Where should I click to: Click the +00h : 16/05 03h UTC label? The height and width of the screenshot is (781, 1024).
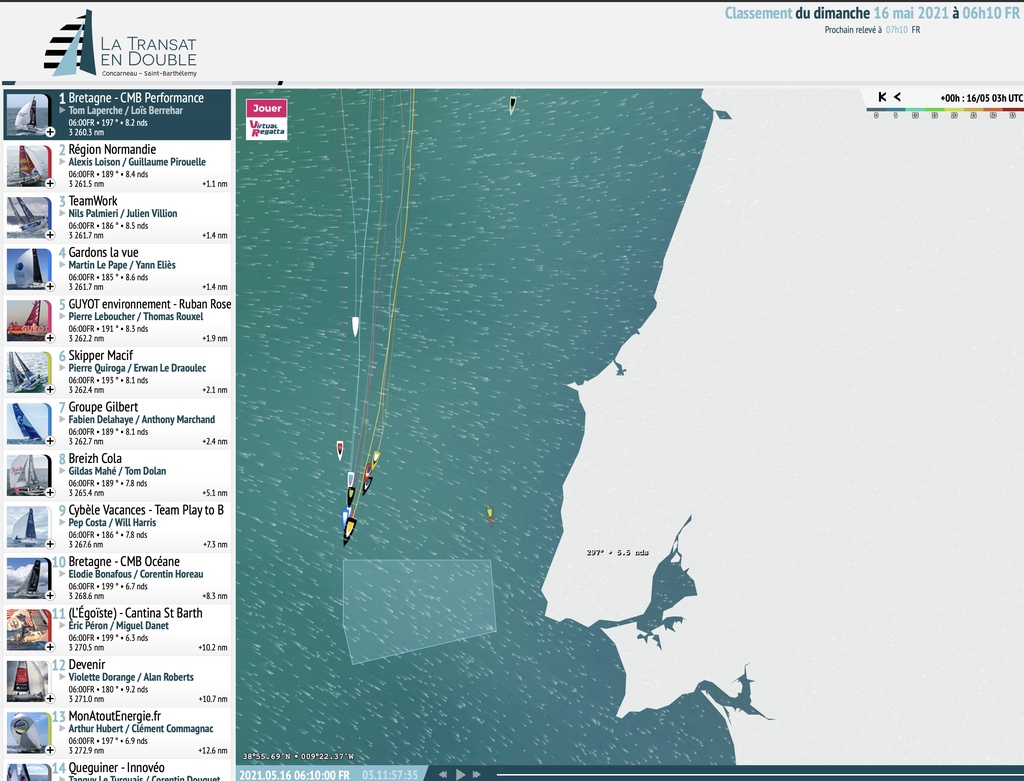(981, 98)
